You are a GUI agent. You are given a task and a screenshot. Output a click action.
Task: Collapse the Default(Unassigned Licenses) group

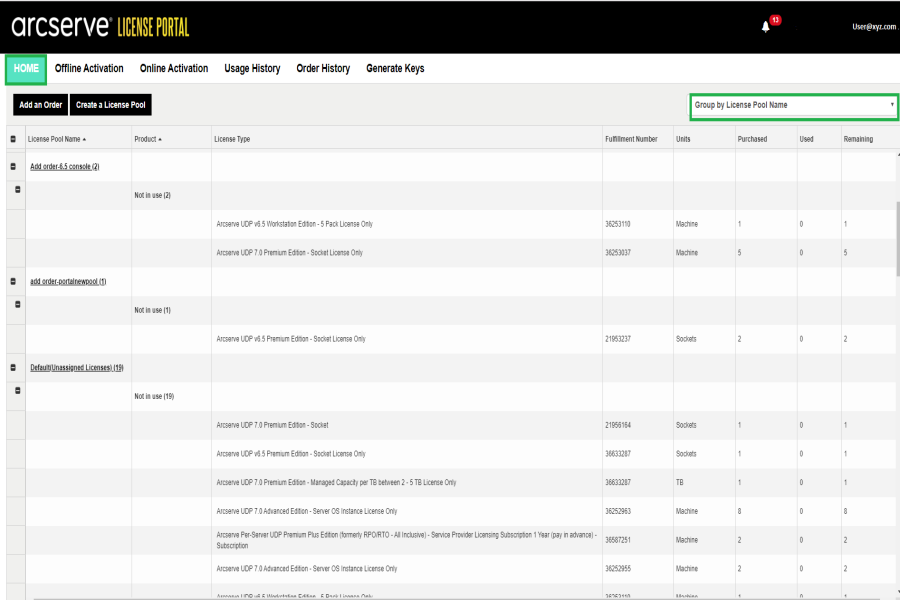pyautogui.click(x=13, y=367)
